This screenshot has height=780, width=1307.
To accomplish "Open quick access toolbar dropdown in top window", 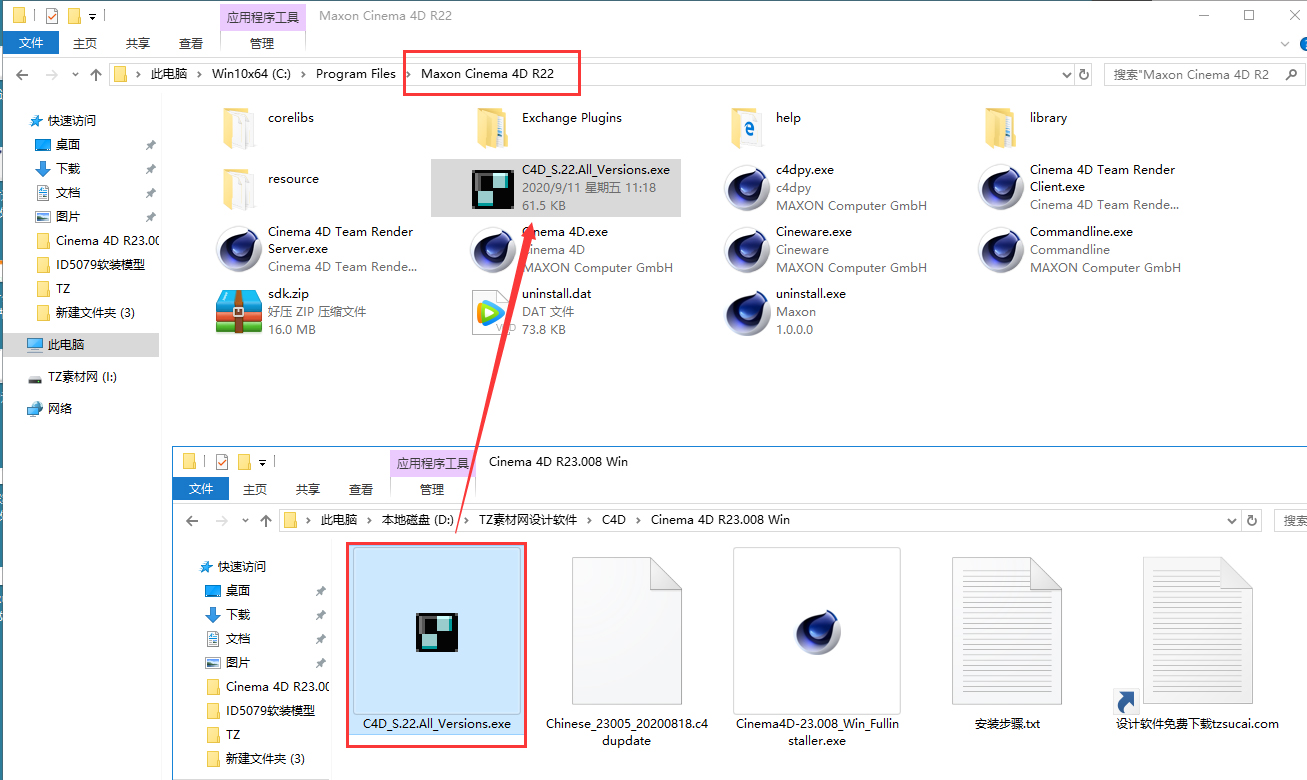I will [93, 17].
